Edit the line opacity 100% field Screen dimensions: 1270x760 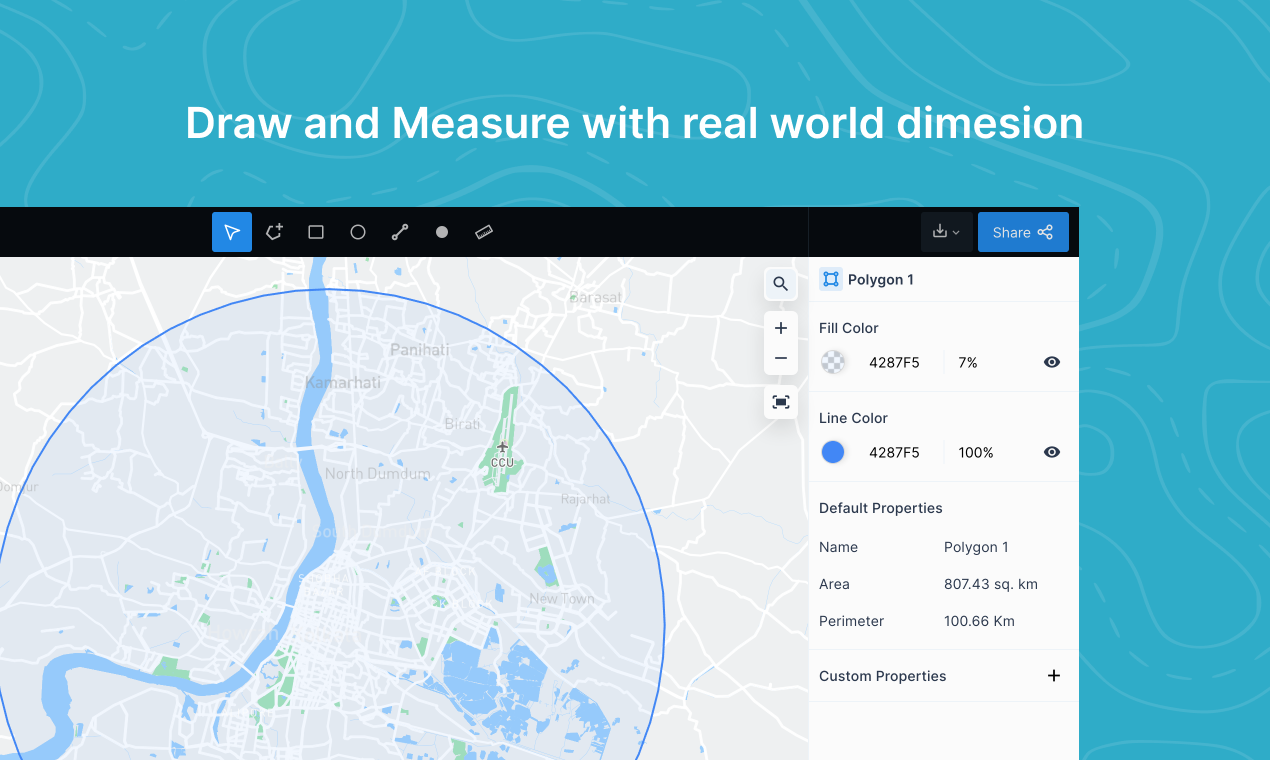[976, 453]
